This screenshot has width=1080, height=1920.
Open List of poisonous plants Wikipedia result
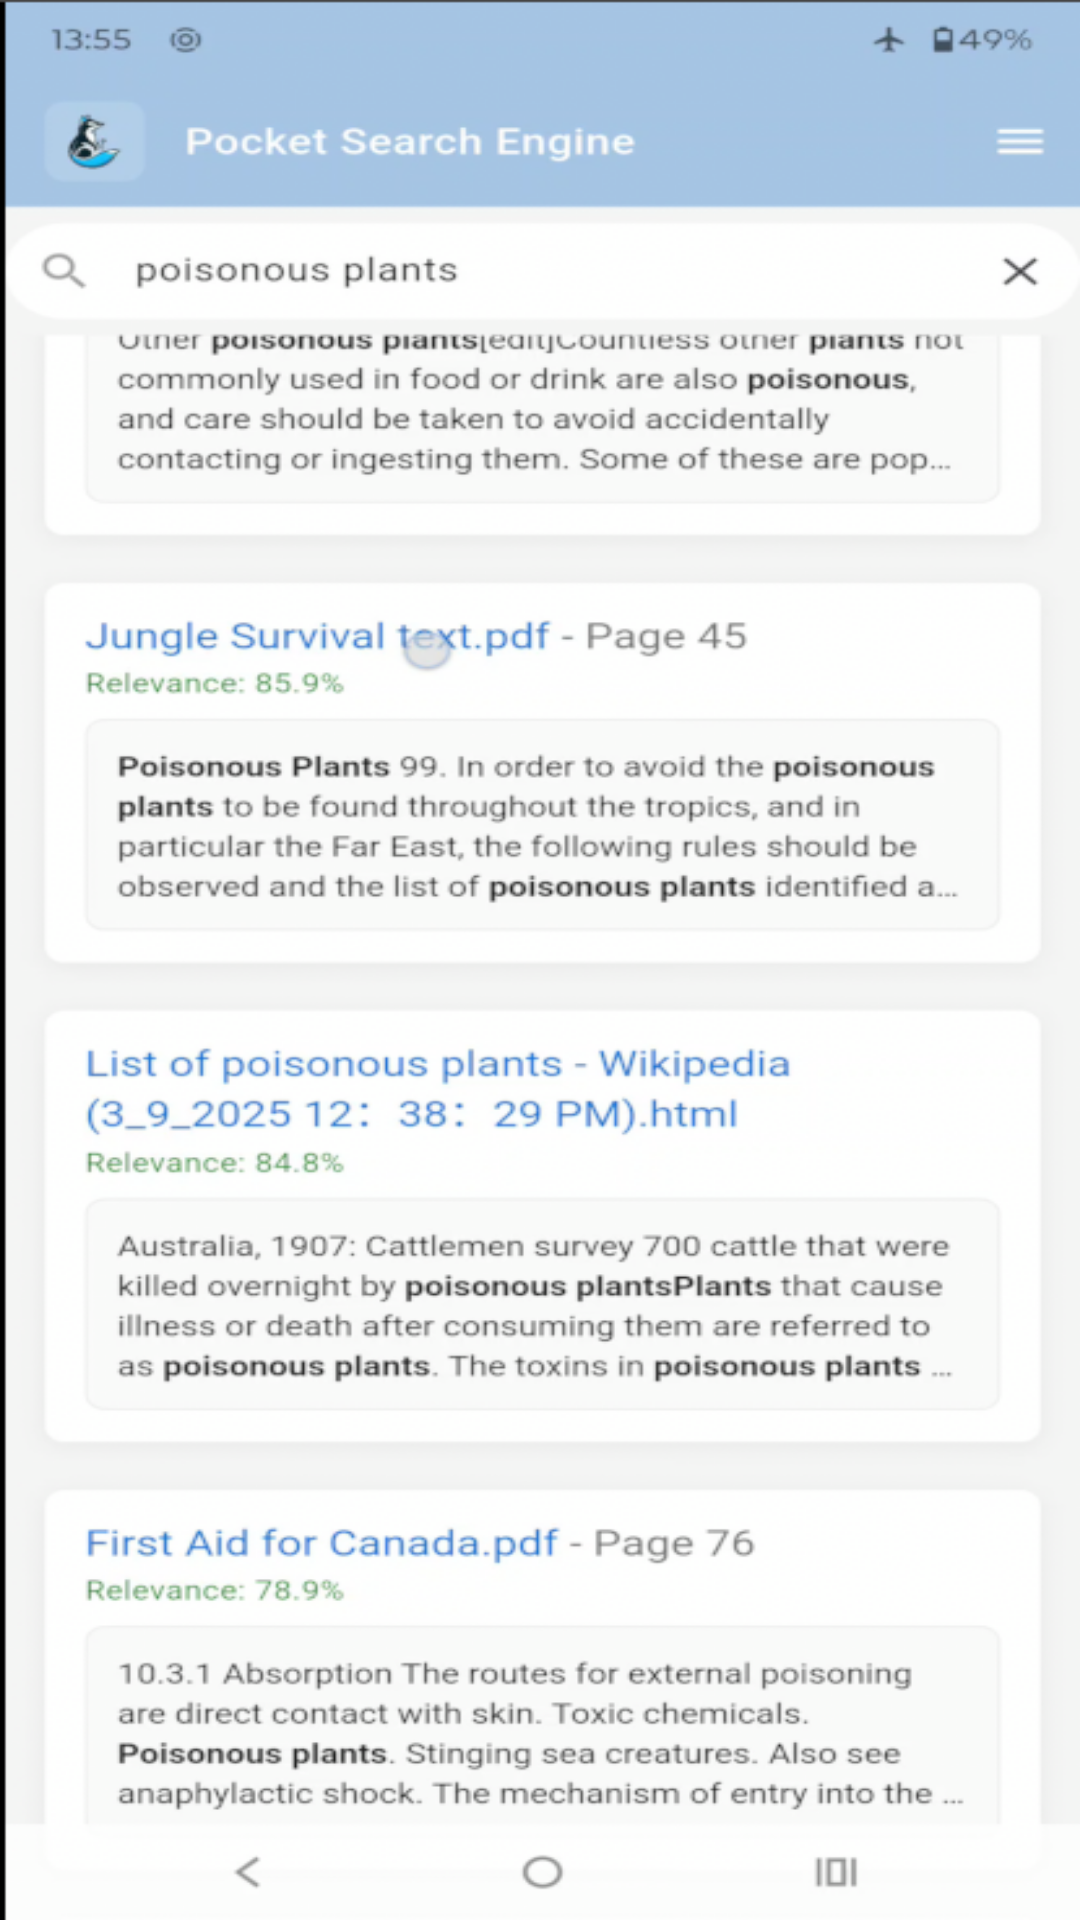437,1088
